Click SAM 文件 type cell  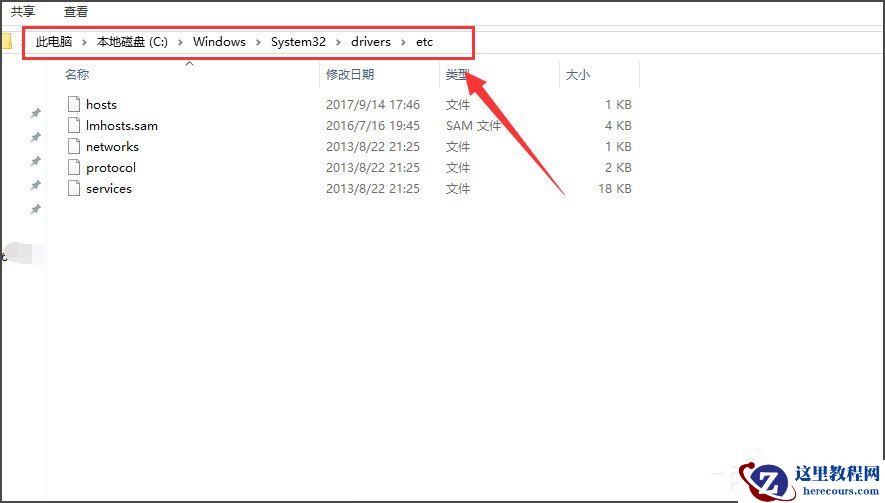pyautogui.click(x=474, y=125)
